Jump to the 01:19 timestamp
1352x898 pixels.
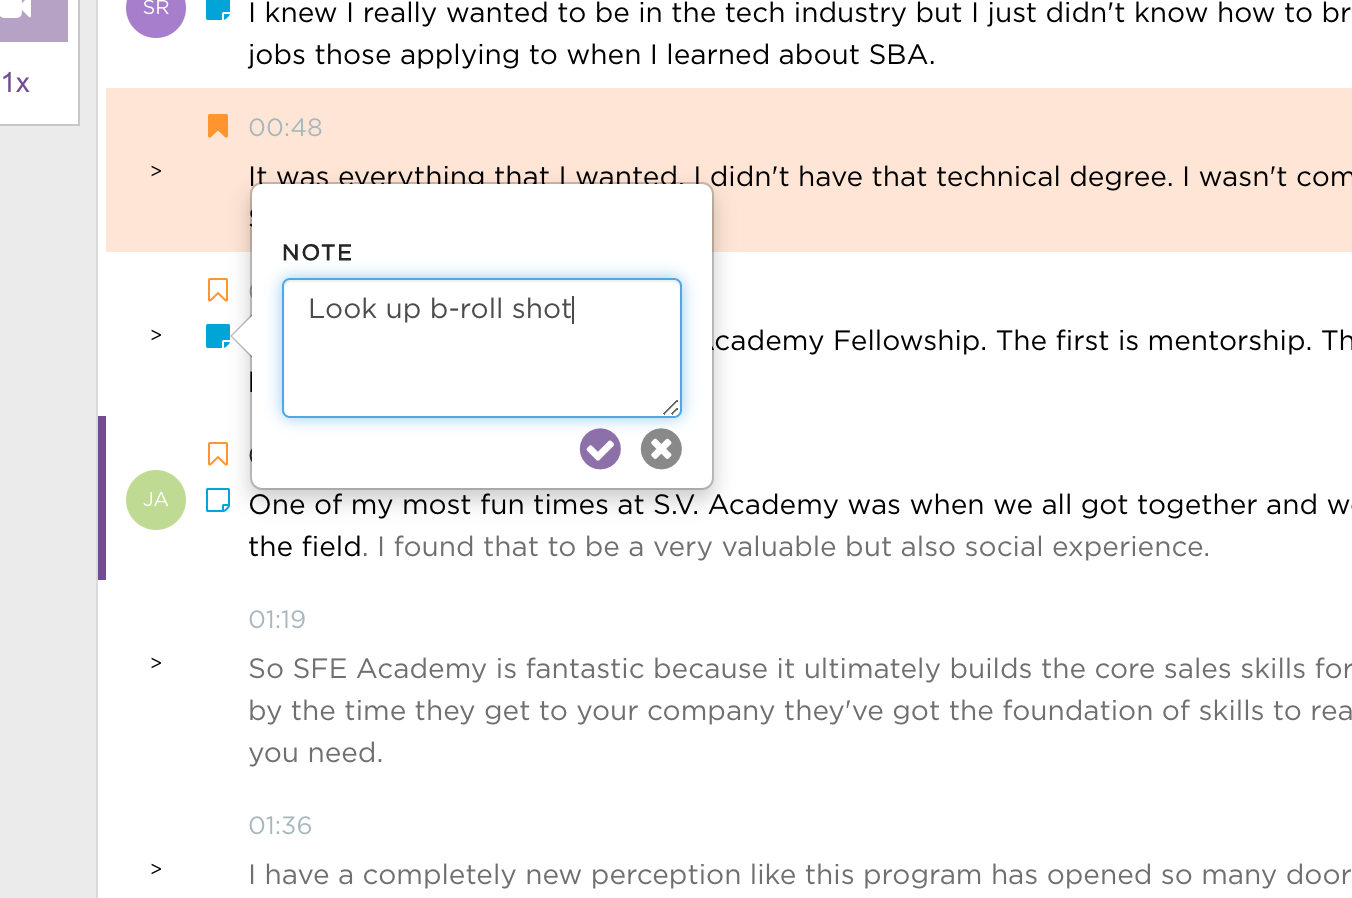[277, 620]
